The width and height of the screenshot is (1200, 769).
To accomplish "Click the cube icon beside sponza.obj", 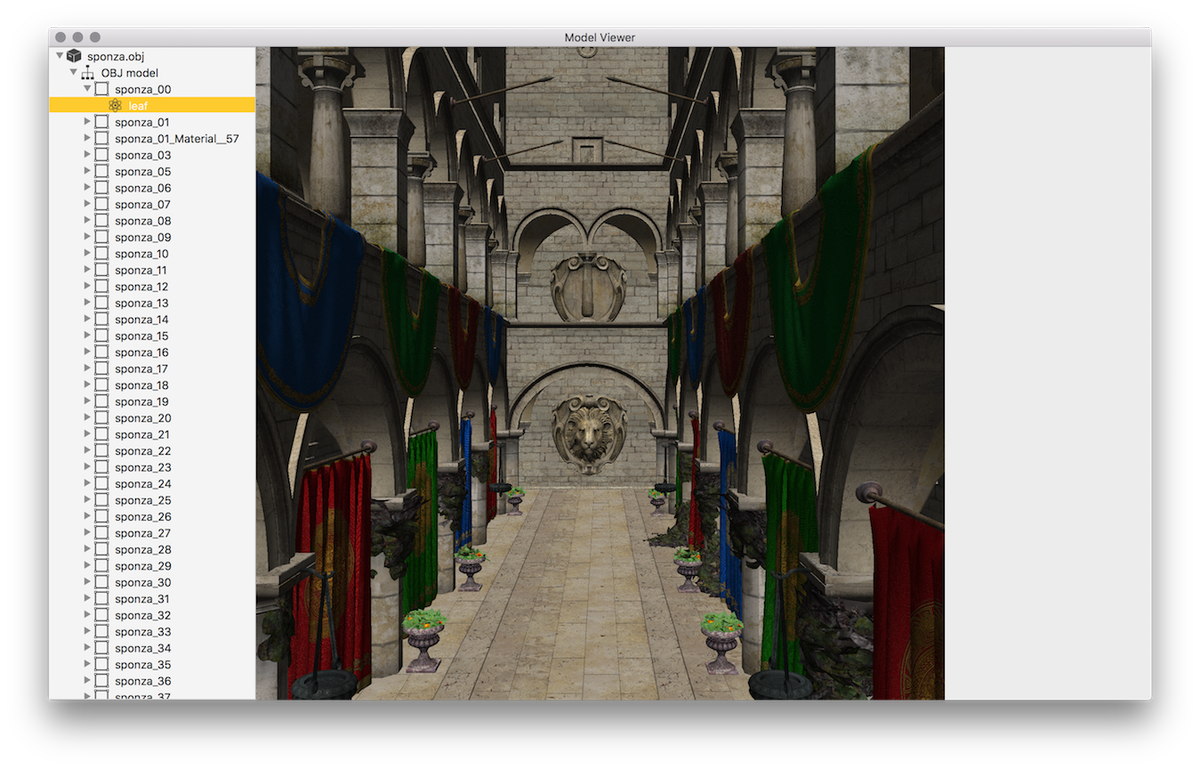I will pyautogui.click(x=74, y=57).
